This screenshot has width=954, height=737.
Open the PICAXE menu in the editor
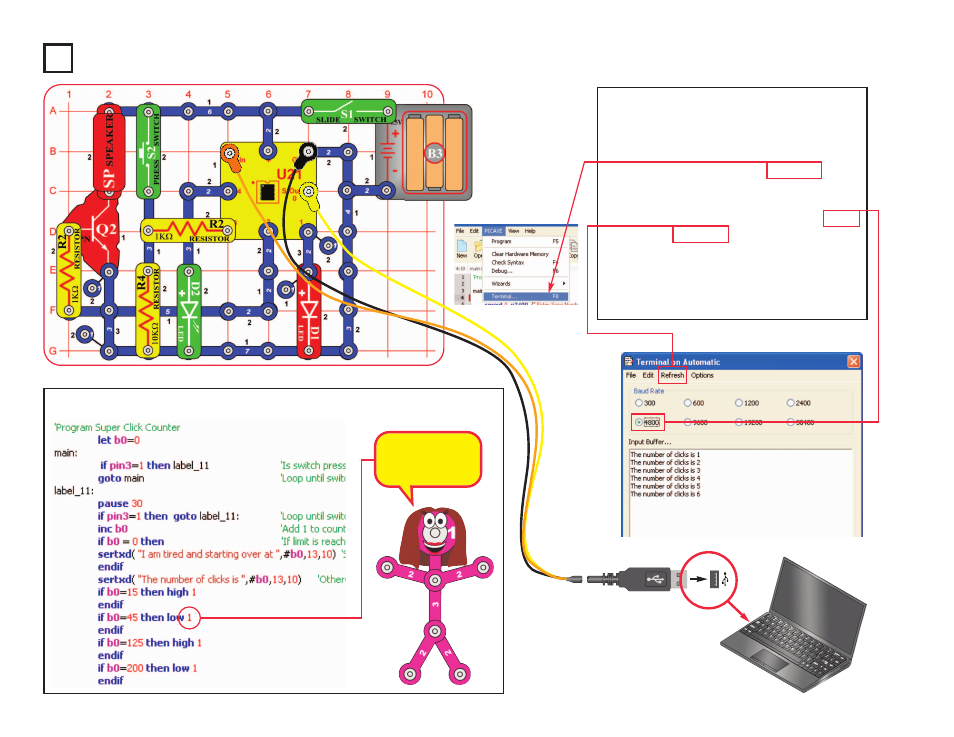point(493,231)
